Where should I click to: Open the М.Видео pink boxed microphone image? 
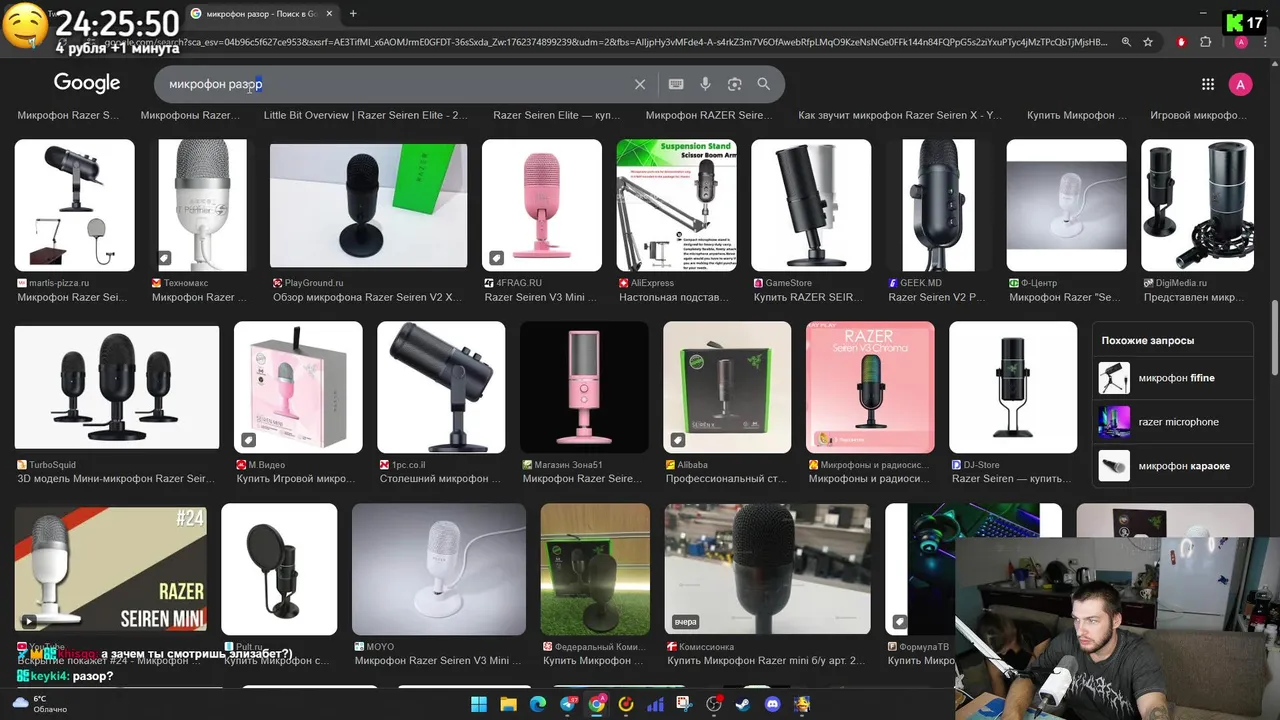click(x=298, y=387)
